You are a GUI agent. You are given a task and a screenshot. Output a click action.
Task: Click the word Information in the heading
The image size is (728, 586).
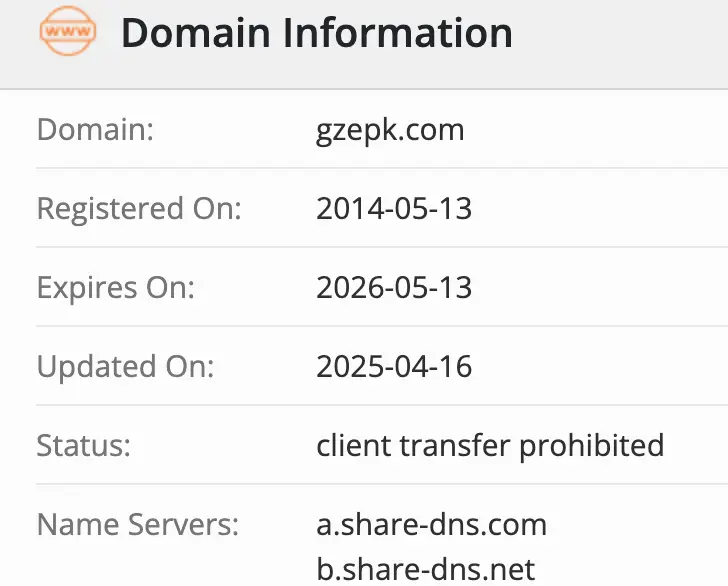point(396,33)
